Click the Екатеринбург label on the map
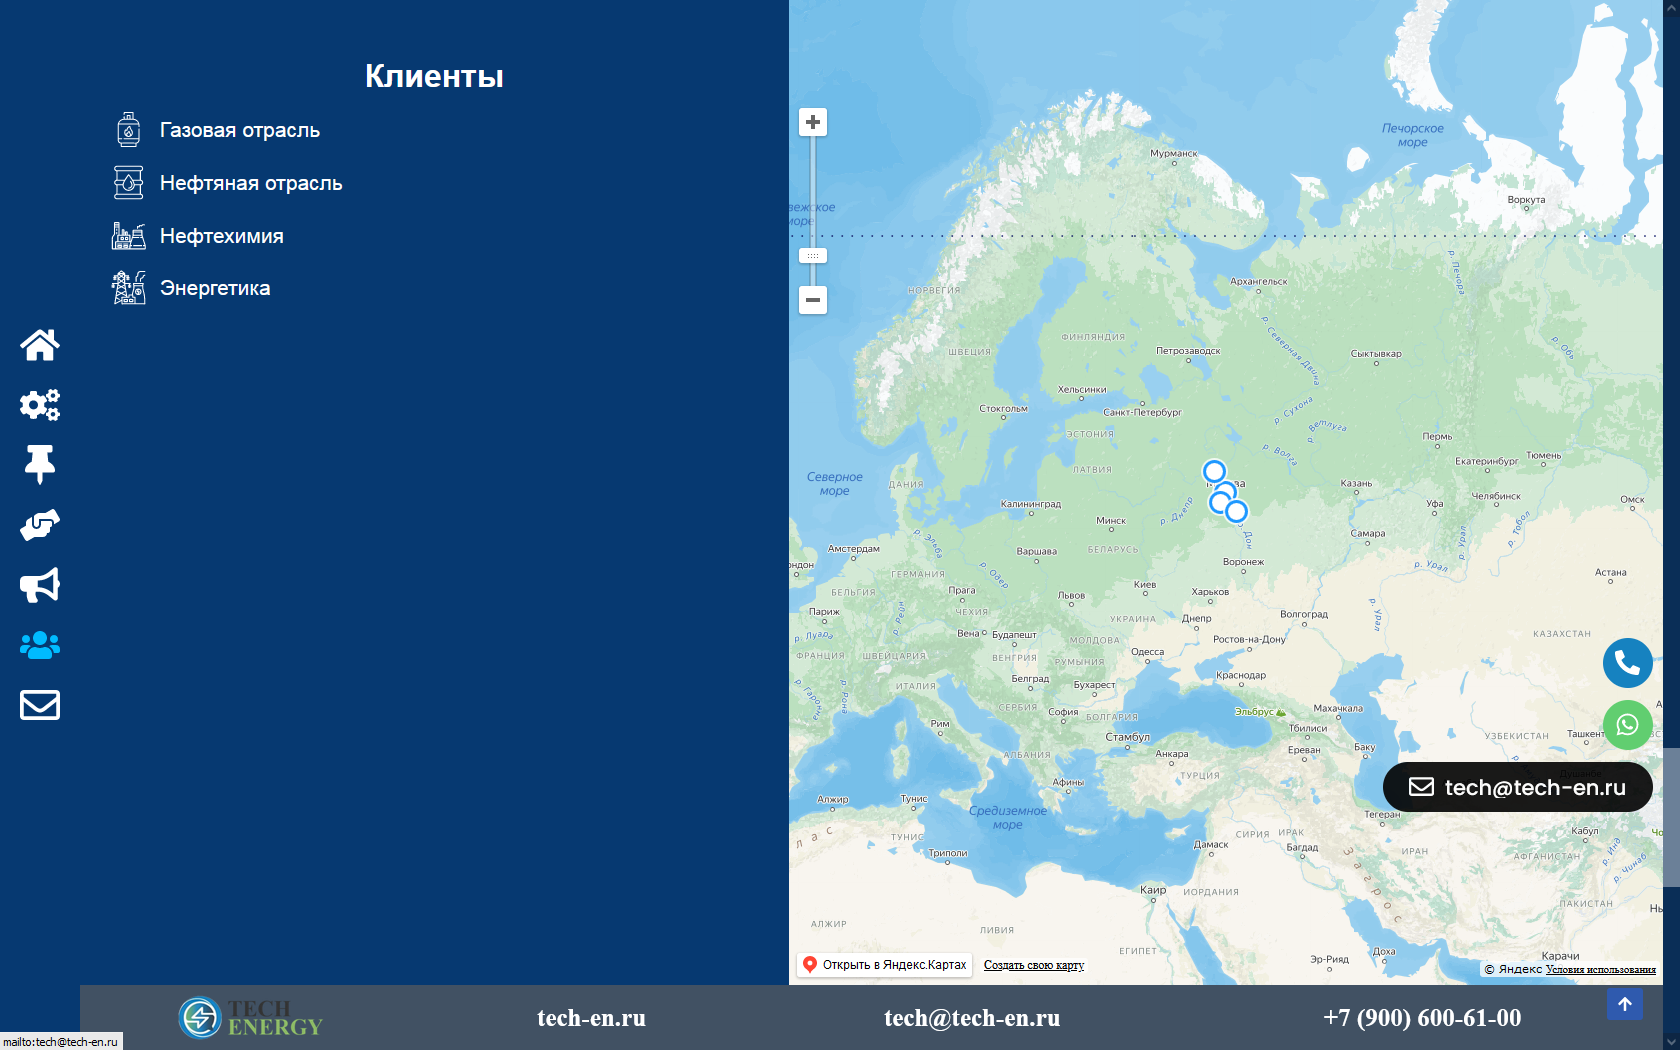The height and width of the screenshot is (1050, 1680). tap(1486, 461)
